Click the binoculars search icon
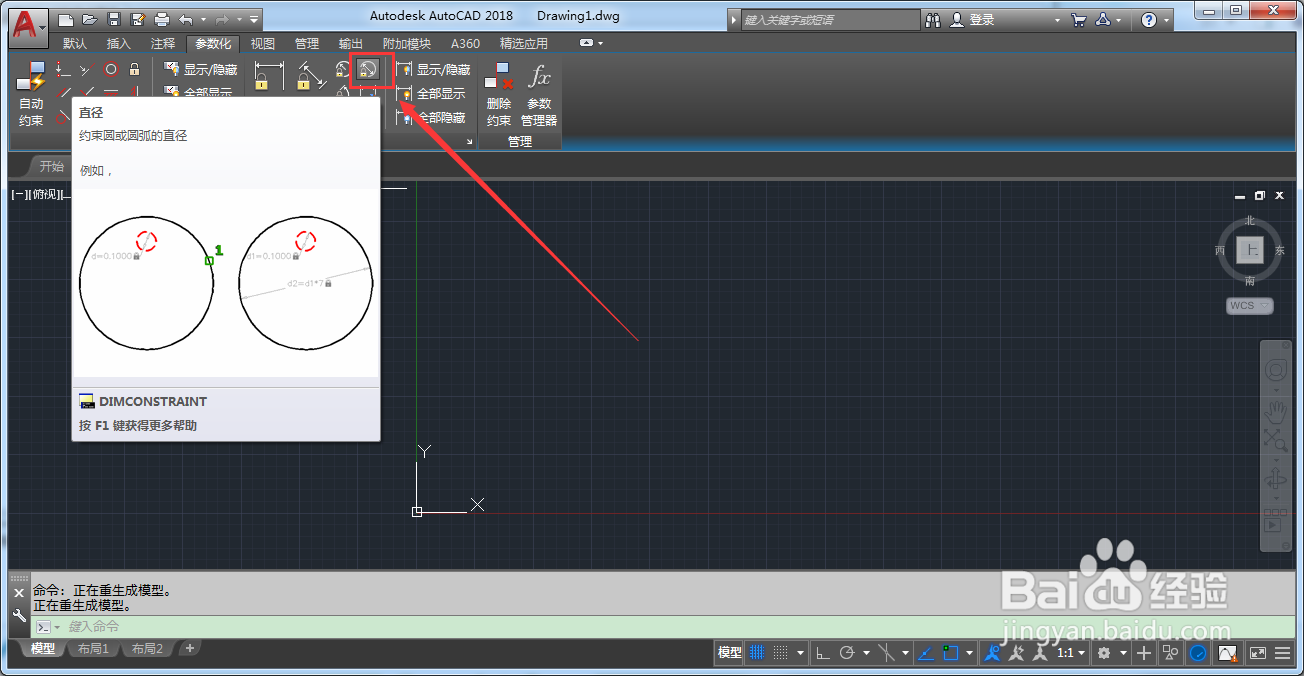This screenshot has height=676, width=1304. coord(934,19)
